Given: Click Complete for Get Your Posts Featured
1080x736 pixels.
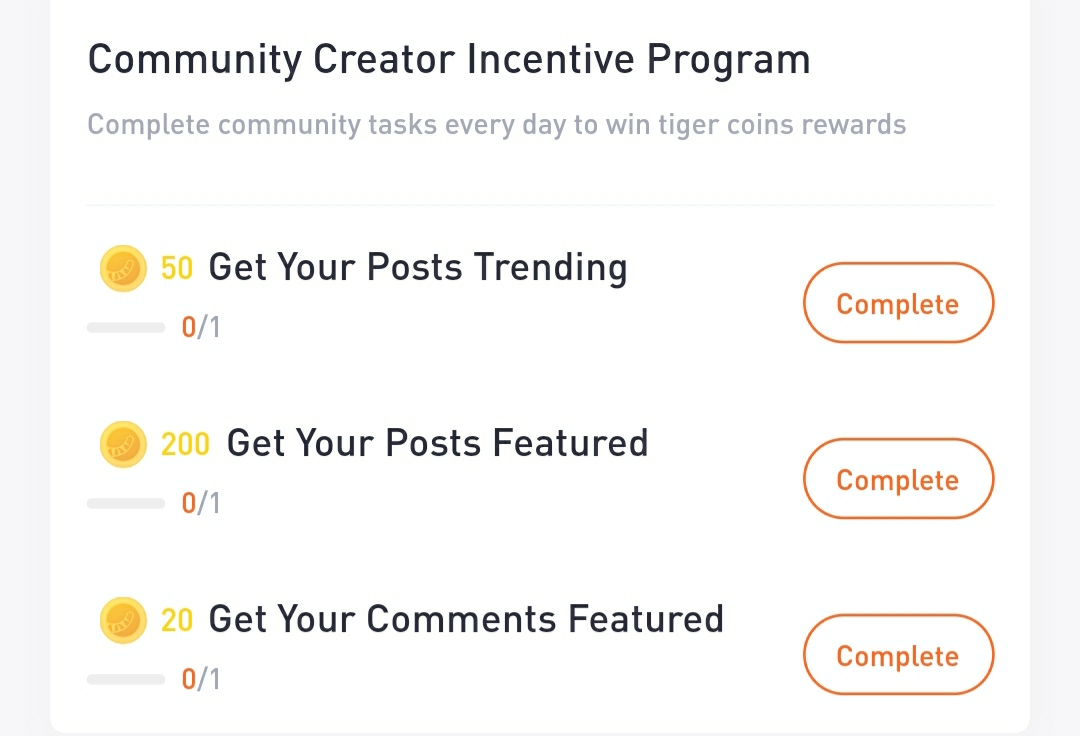Looking at the screenshot, I should pos(898,479).
